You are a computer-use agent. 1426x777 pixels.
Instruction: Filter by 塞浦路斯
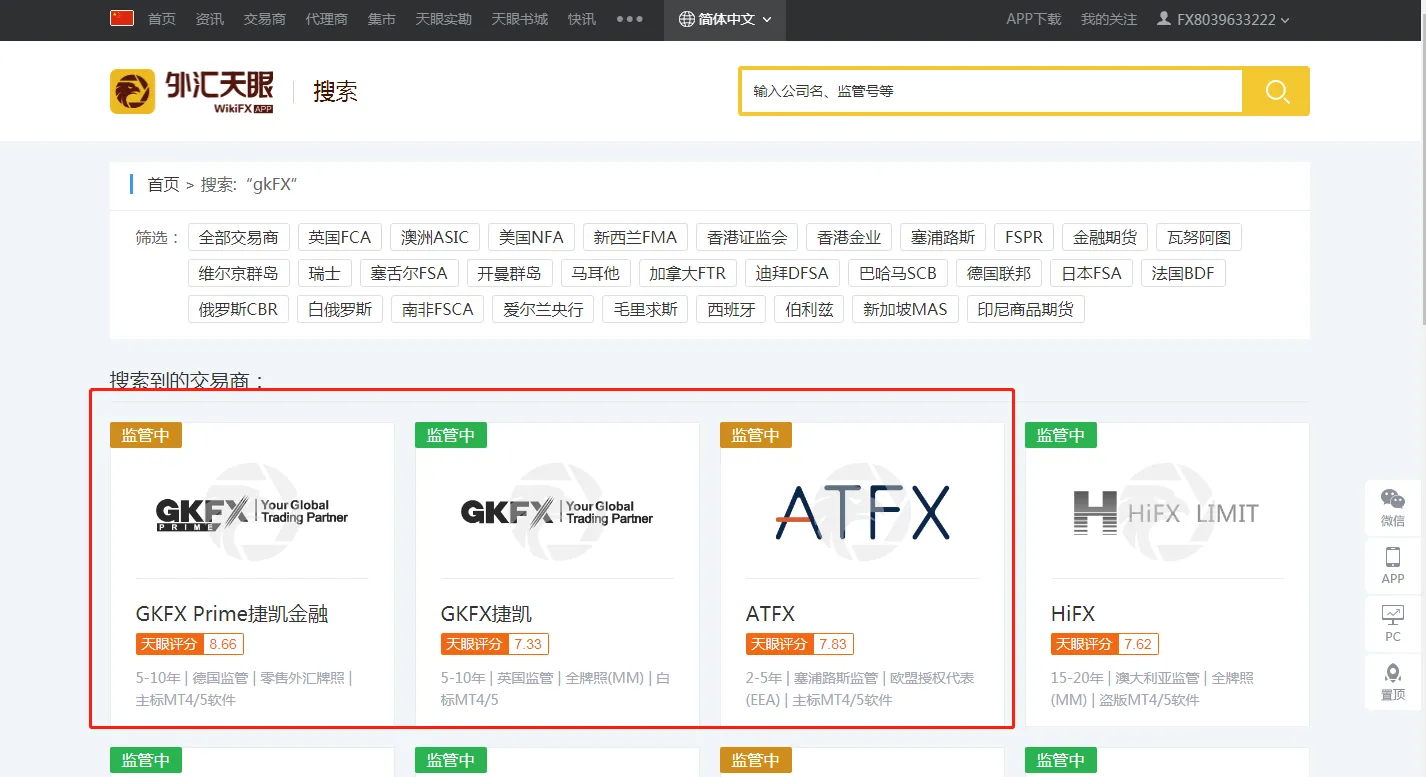coord(943,237)
